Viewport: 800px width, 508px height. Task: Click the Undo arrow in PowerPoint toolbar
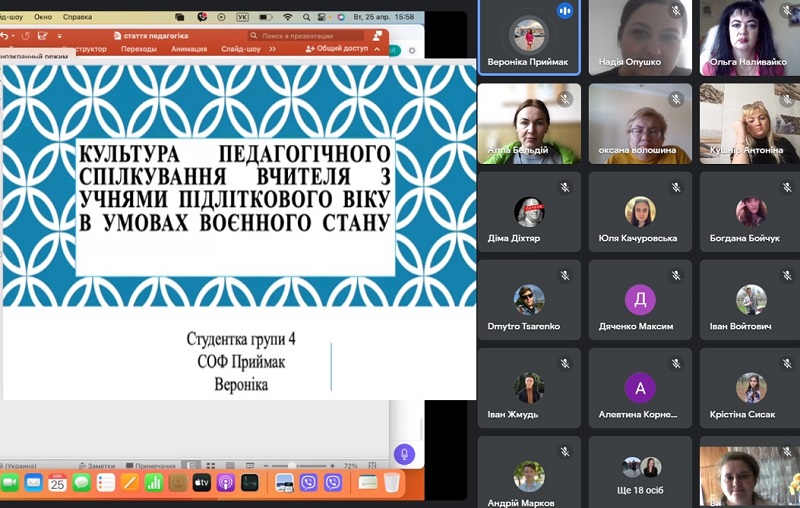click(5, 36)
